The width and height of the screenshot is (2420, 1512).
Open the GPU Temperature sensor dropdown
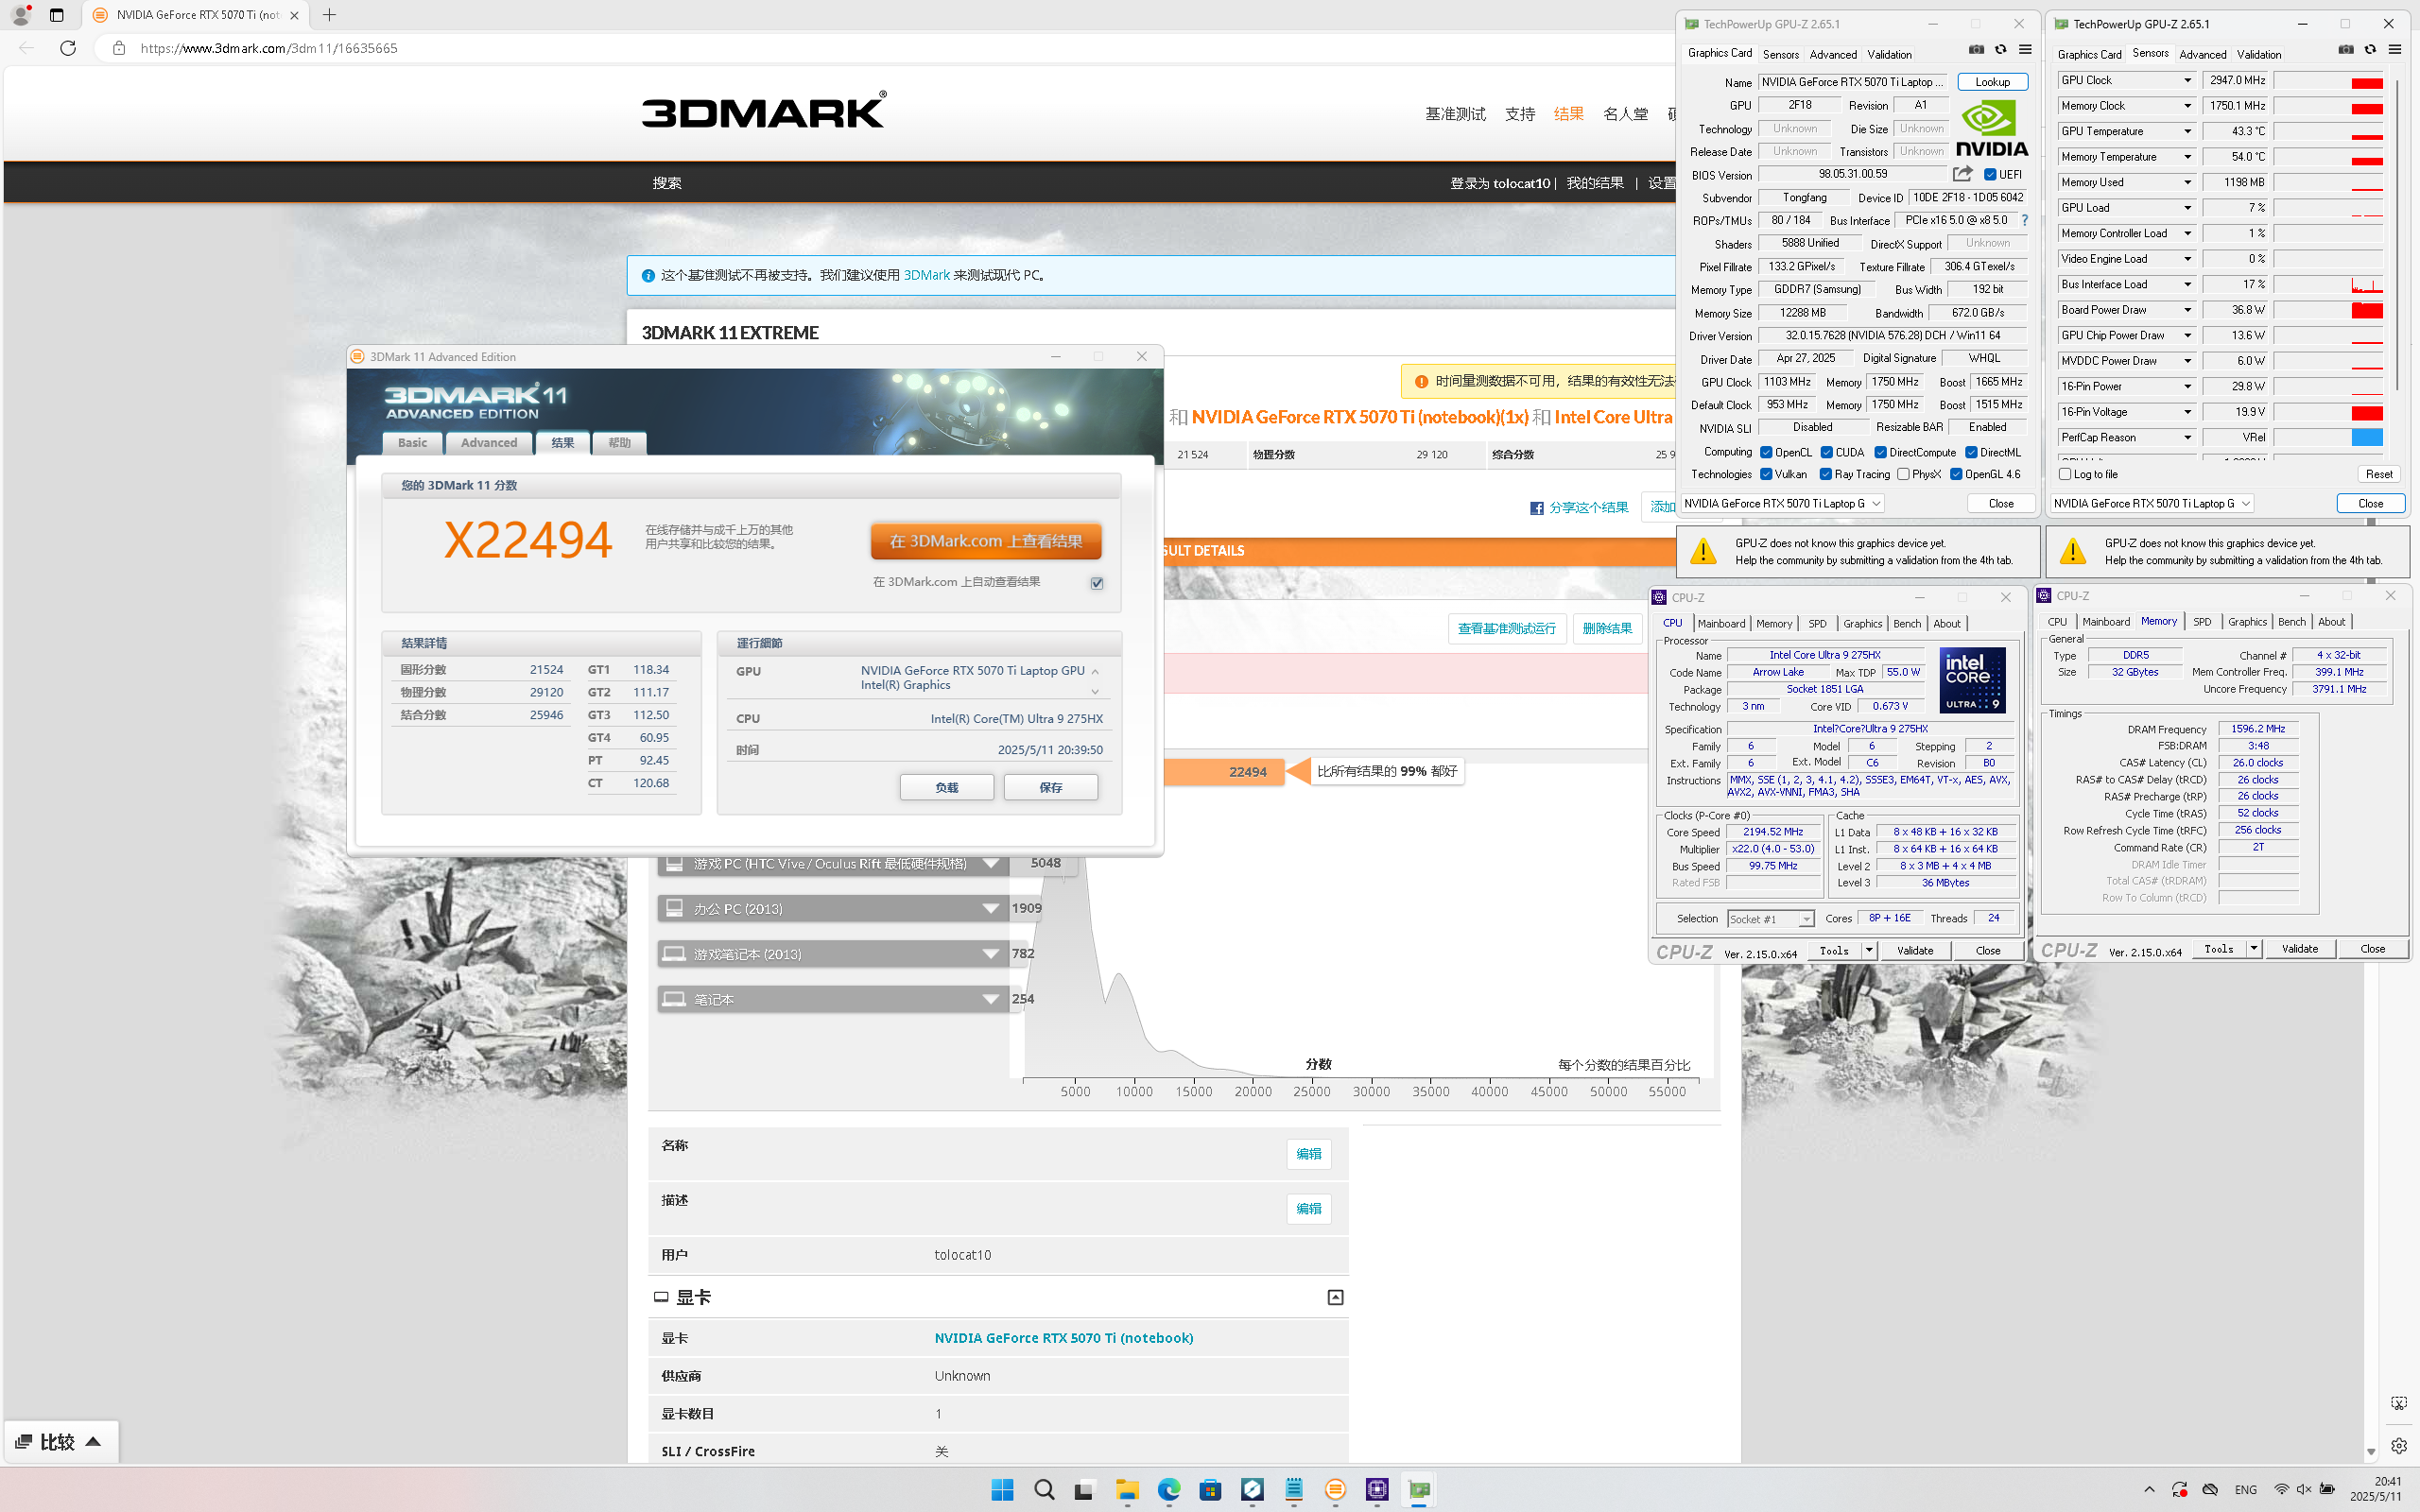pyautogui.click(x=2187, y=131)
